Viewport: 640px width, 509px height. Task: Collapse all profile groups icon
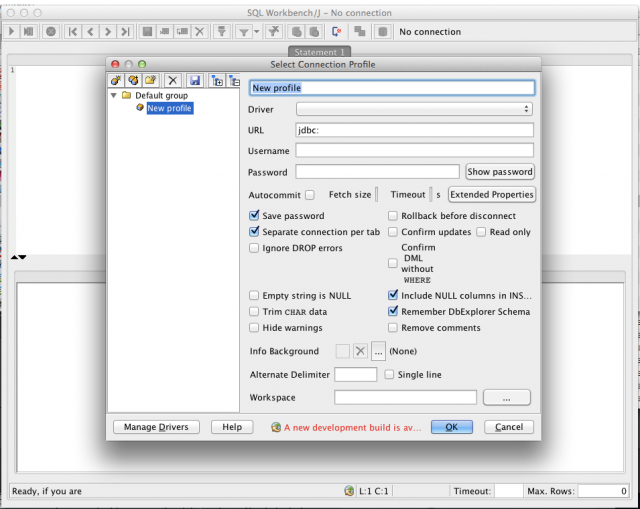(234, 81)
